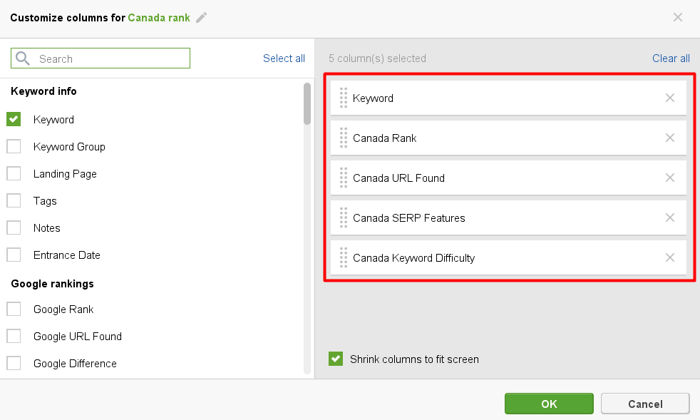Tick the Tags checkbox
Screen dimensions: 700x420
click(x=13, y=201)
